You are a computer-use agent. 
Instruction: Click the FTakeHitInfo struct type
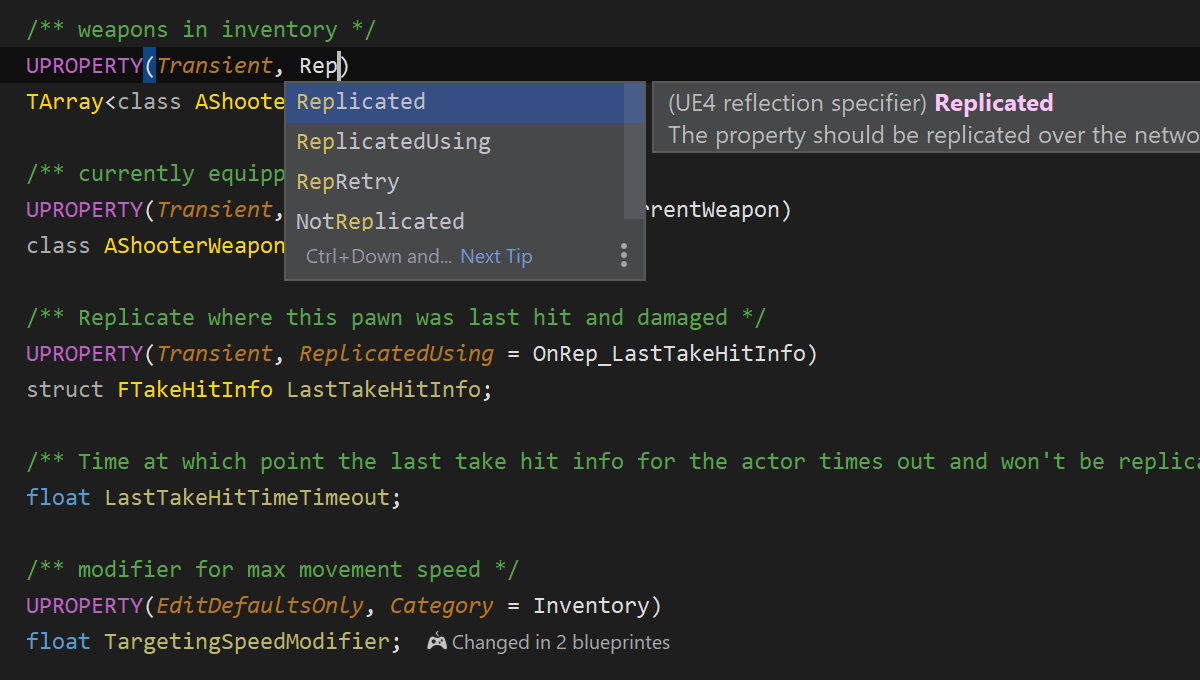[x=188, y=390]
